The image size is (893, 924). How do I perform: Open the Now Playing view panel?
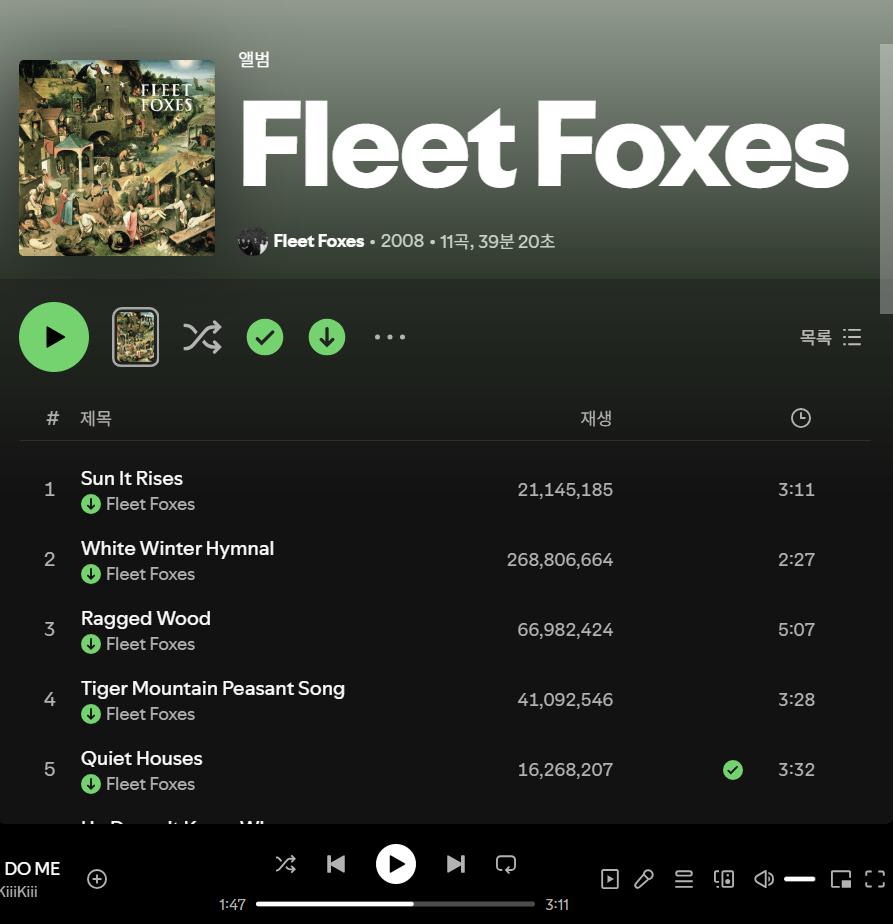point(609,879)
